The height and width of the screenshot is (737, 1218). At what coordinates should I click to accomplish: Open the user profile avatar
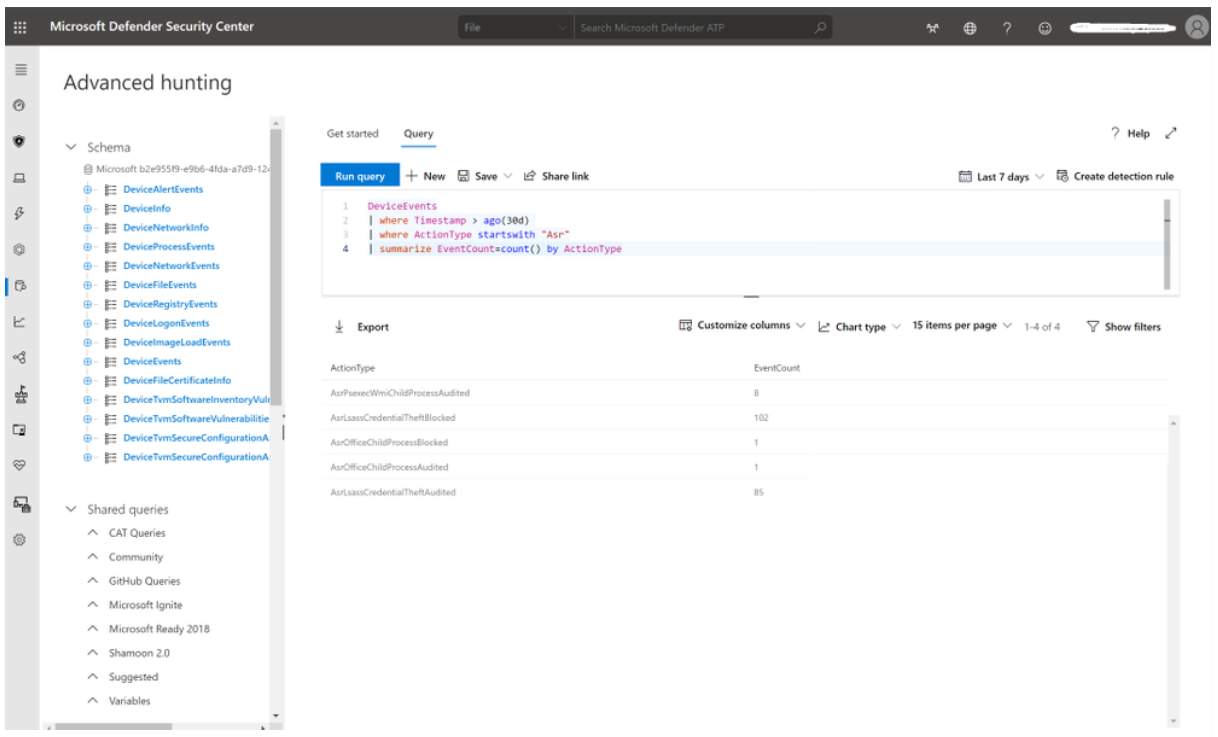[x=1196, y=28]
